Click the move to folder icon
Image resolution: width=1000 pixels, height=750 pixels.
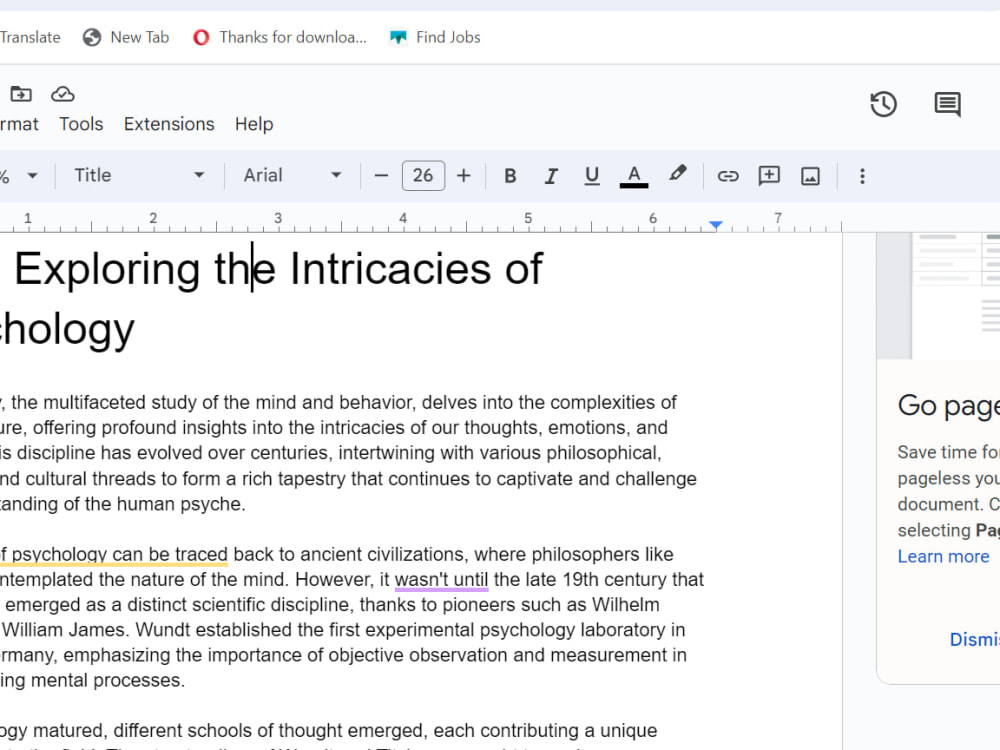click(21, 94)
